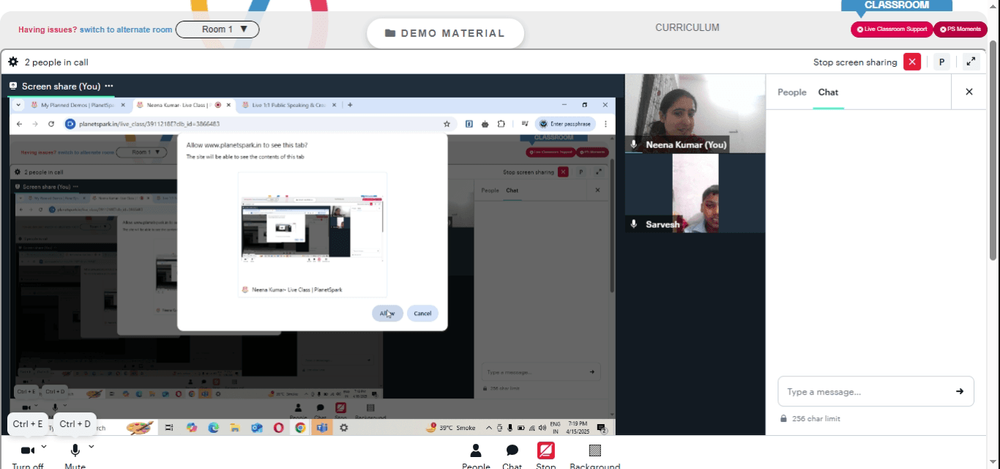Click browser Back arrow in shared screen
This screenshot has height=469, width=1000.
[x=19, y=124]
